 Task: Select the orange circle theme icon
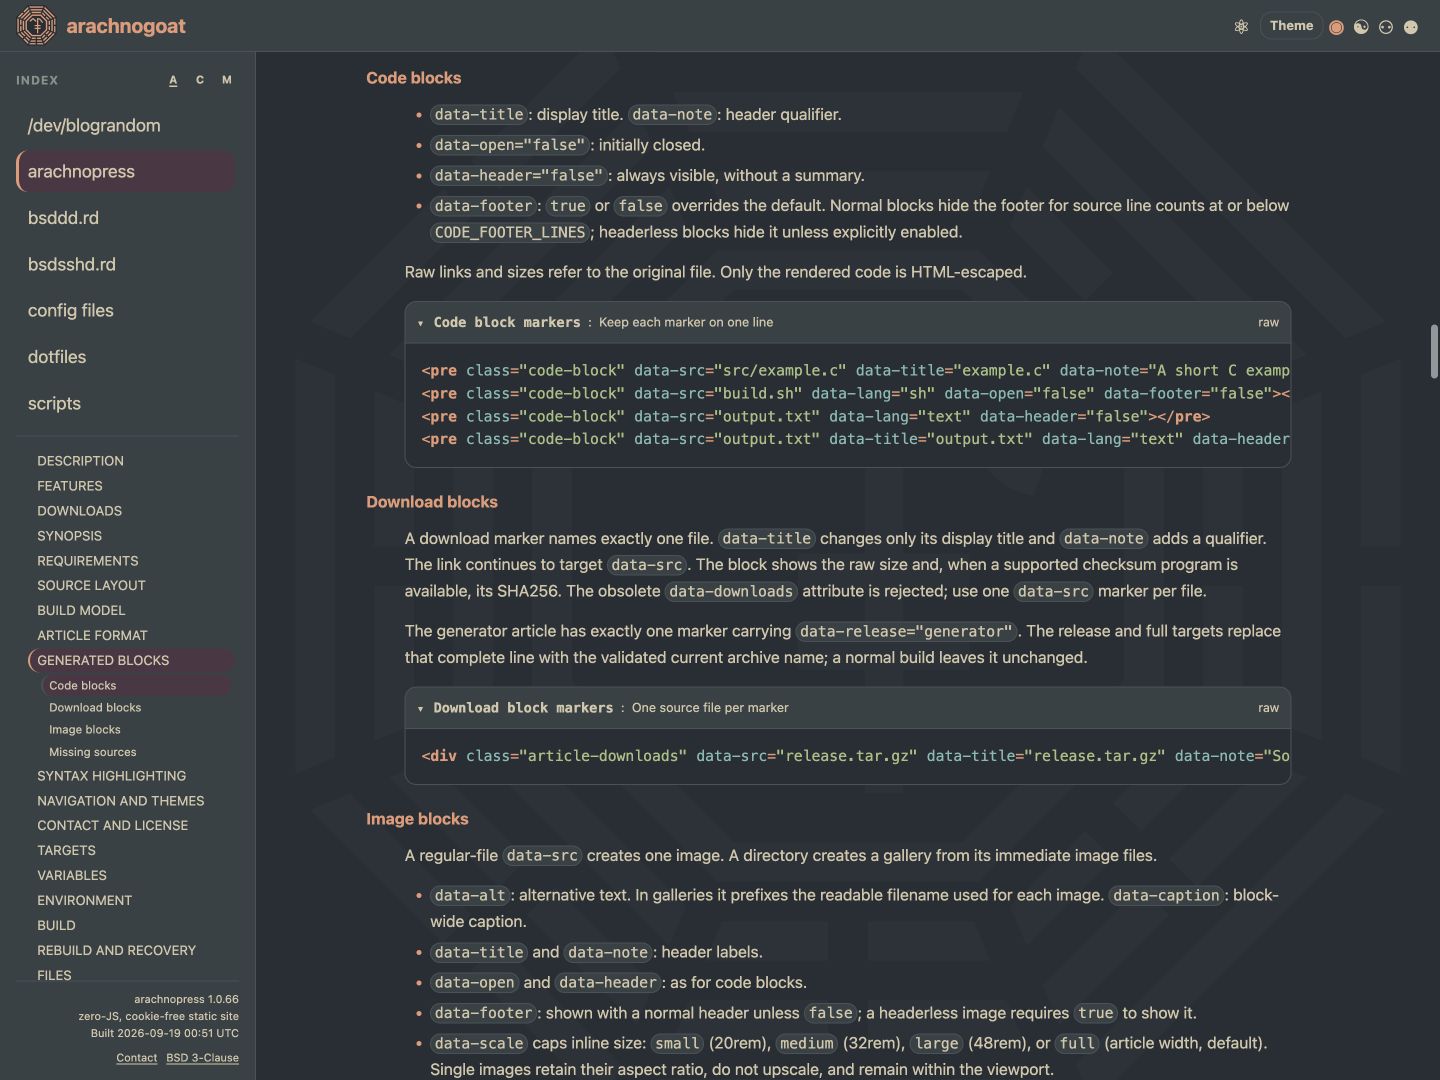[1336, 27]
